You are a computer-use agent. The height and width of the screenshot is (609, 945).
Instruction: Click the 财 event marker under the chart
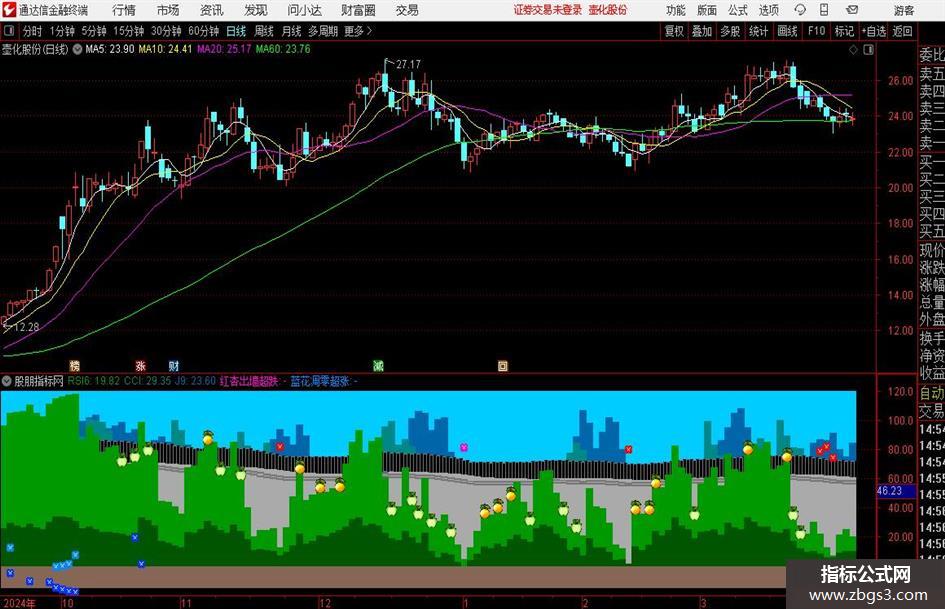[174, 365]
